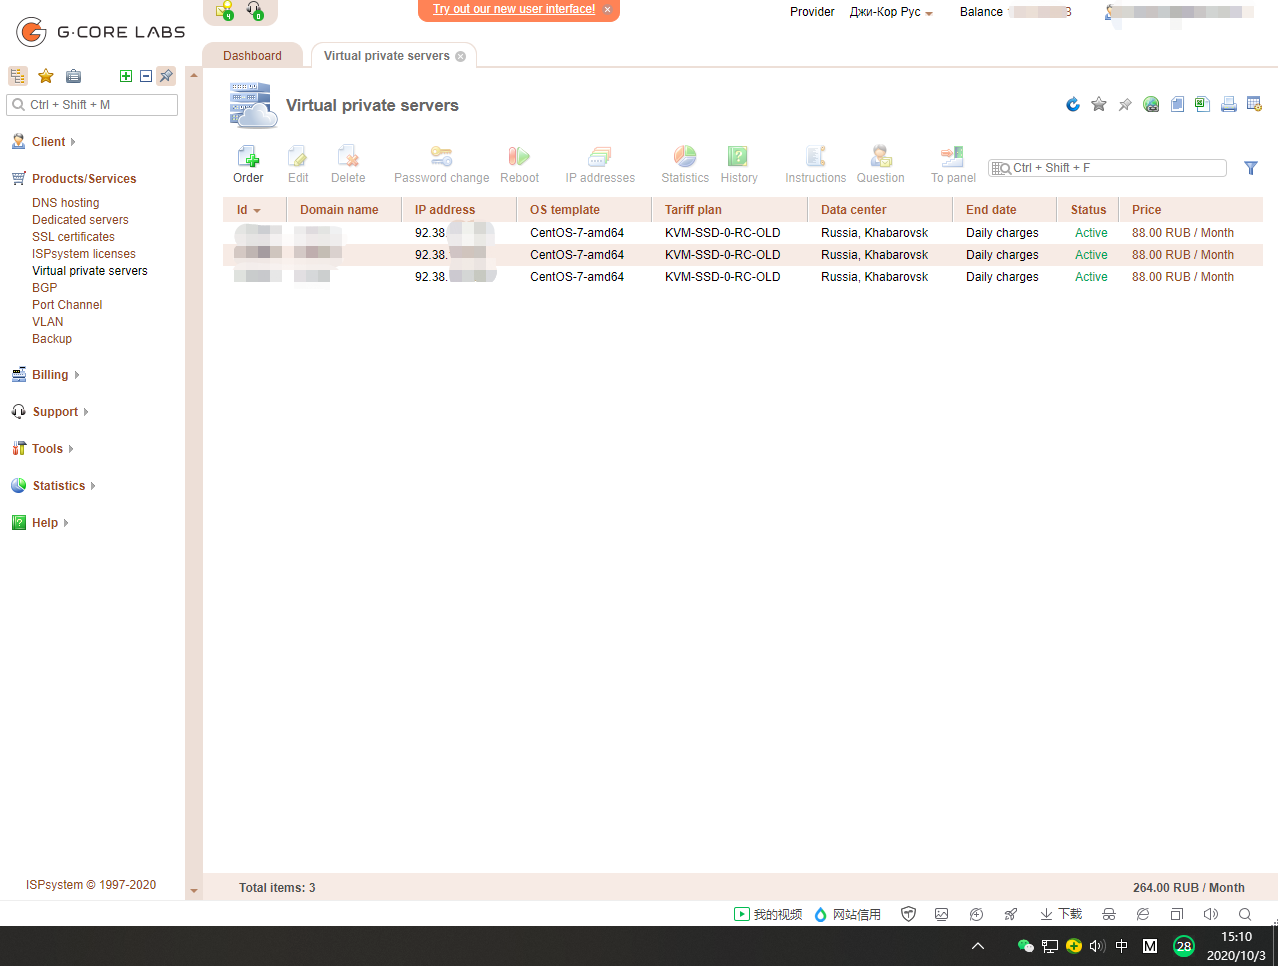The width and height of the screenshot is (1278, 966).
Task: Click the sidebar menu search field
Action: click(x=92, y=105)
